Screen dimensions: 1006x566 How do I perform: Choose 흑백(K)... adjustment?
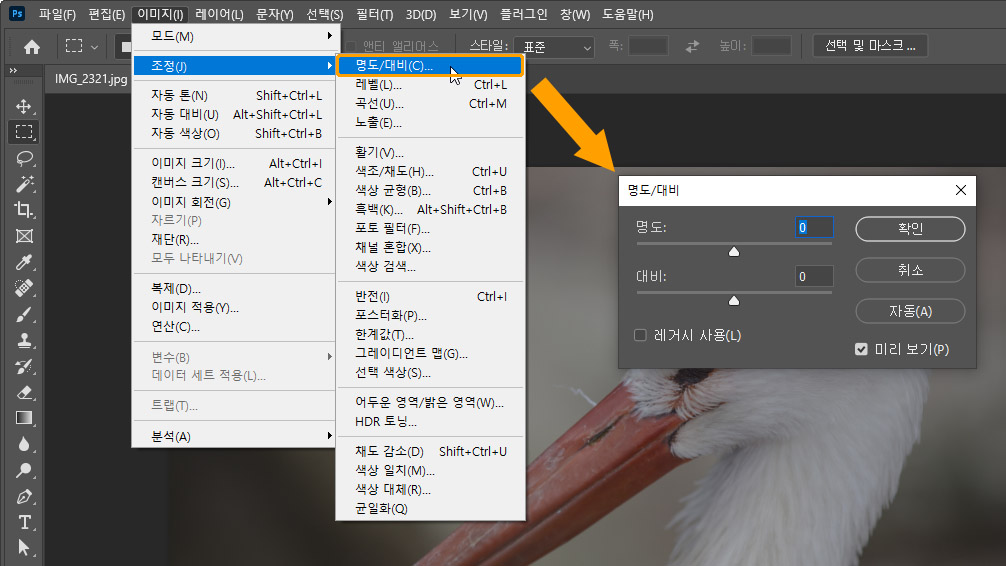point(431,209)
